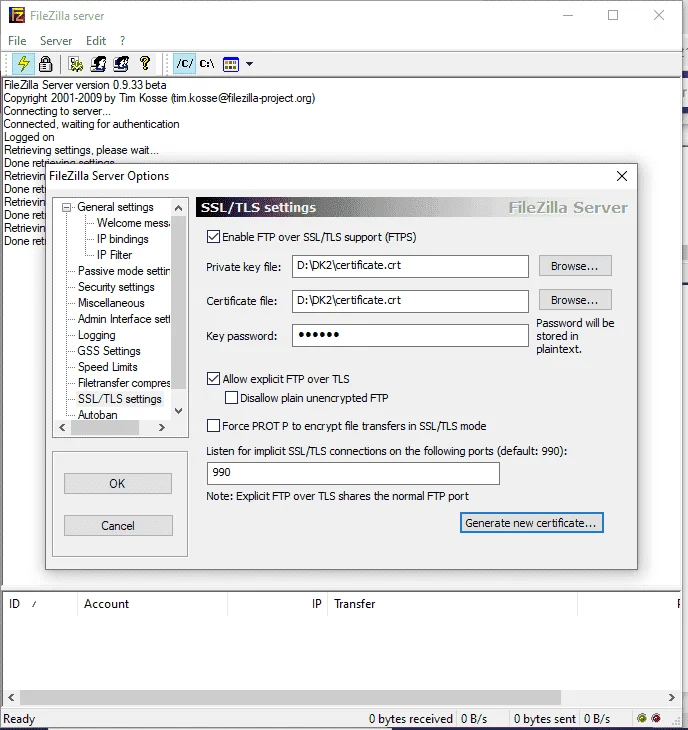Select Autoban tree item

(97, 414)
